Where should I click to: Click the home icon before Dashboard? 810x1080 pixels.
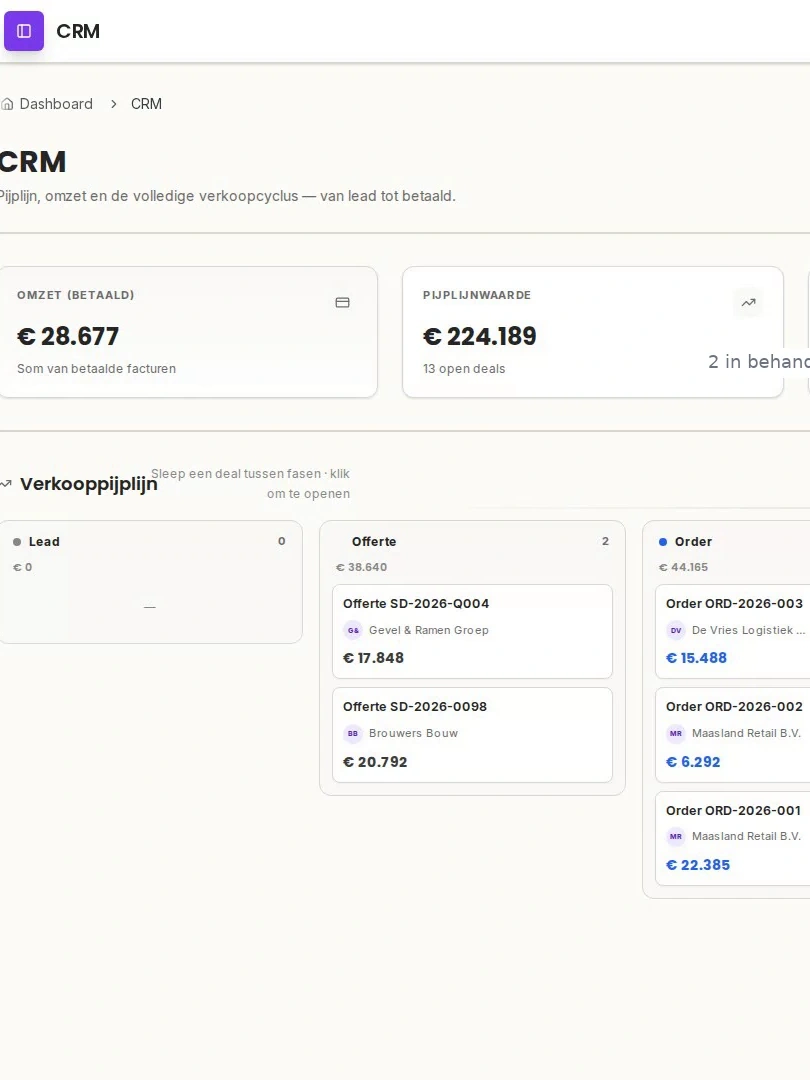tap(7, 104)
